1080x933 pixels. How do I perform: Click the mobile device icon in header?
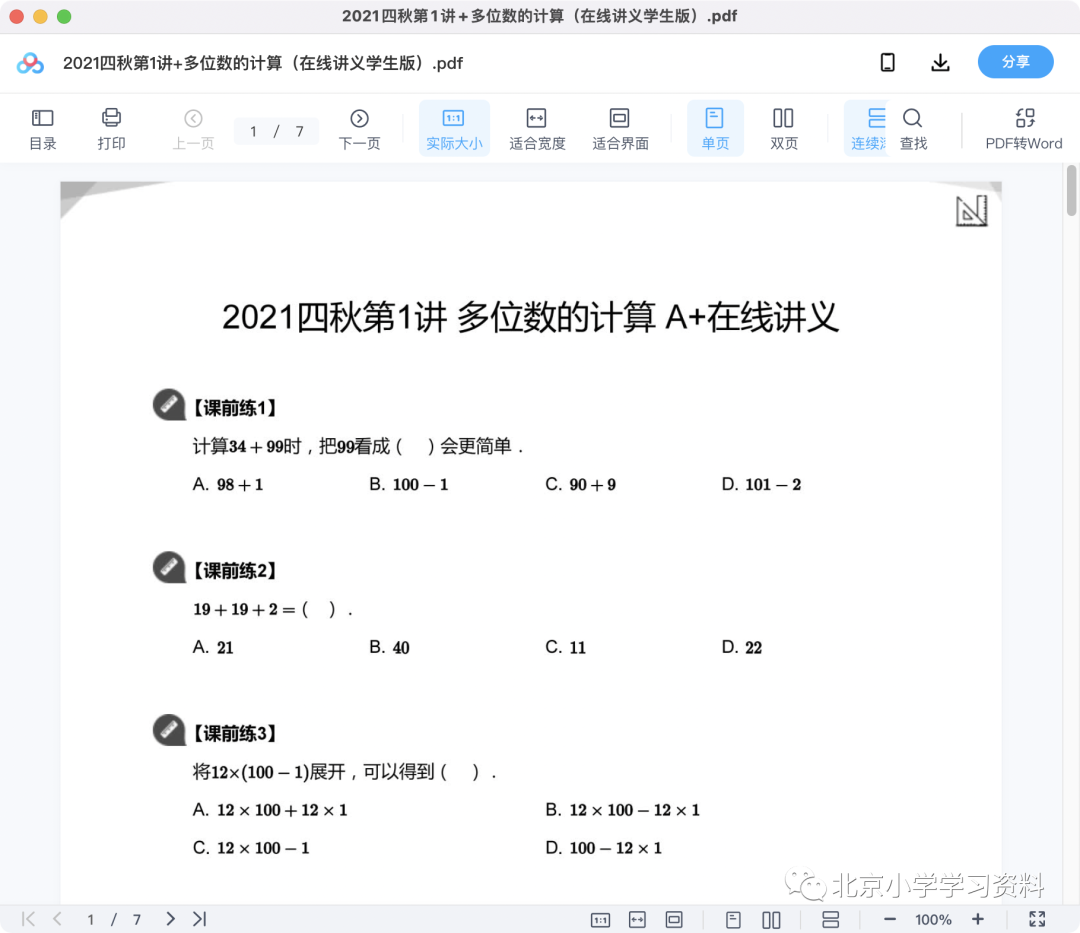point(888,63)
